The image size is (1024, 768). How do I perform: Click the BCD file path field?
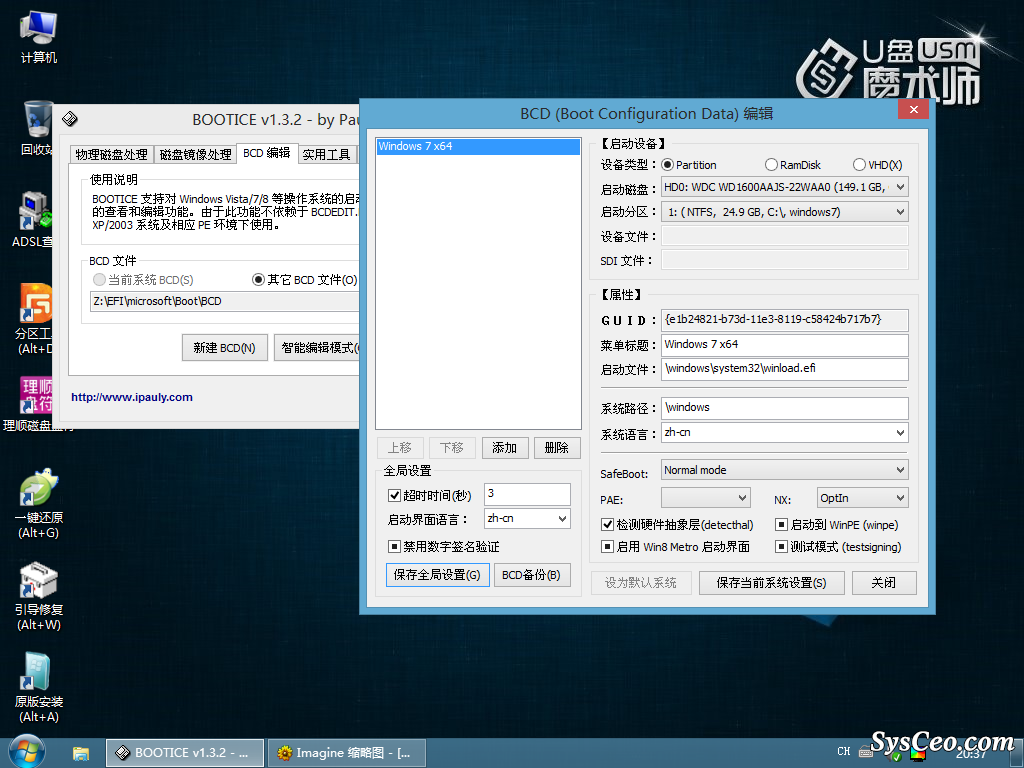pyautogui.click(x=224, y=301)
